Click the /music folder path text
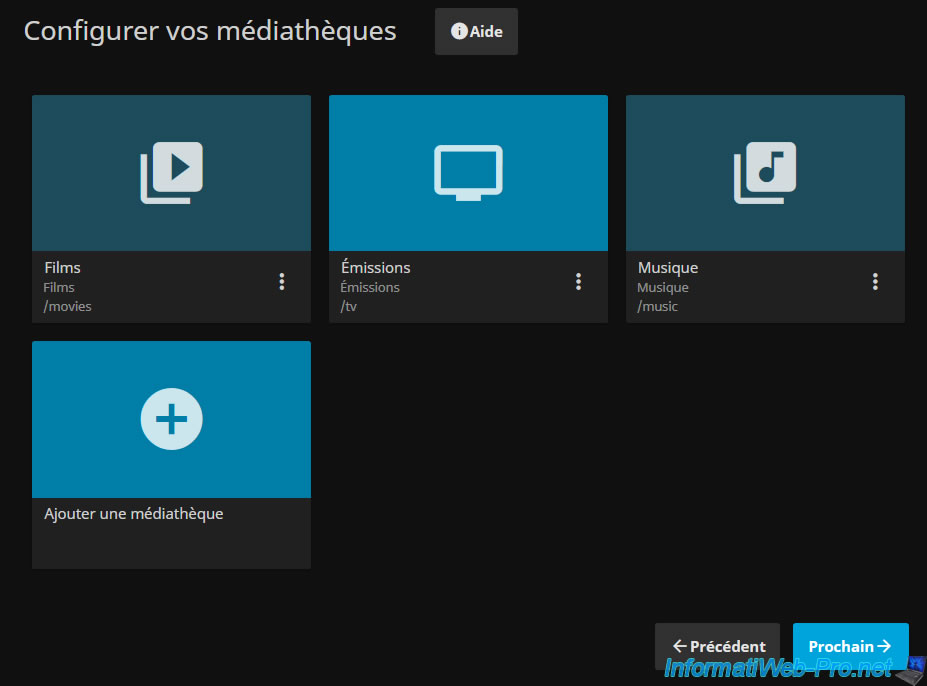The image size is (927, 686). pos(658,306)
